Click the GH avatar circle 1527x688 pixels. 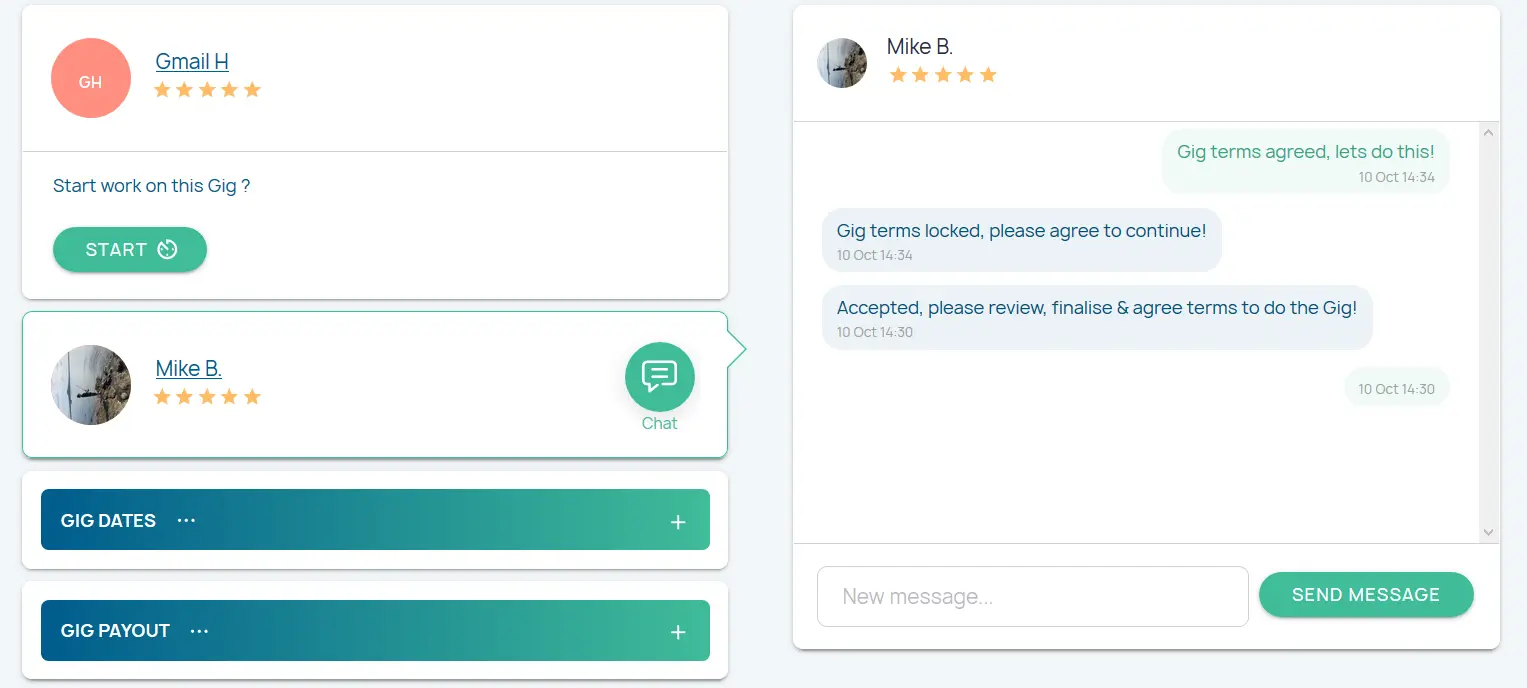91,78
